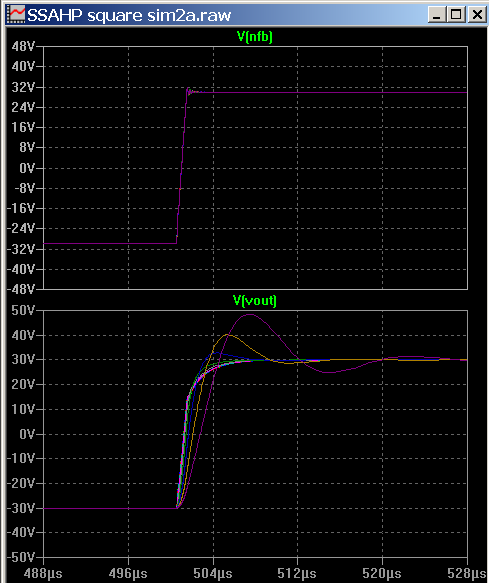Click the 0V label on lower plot axis
The image size is (489, 583).
[x=27, y=434]
